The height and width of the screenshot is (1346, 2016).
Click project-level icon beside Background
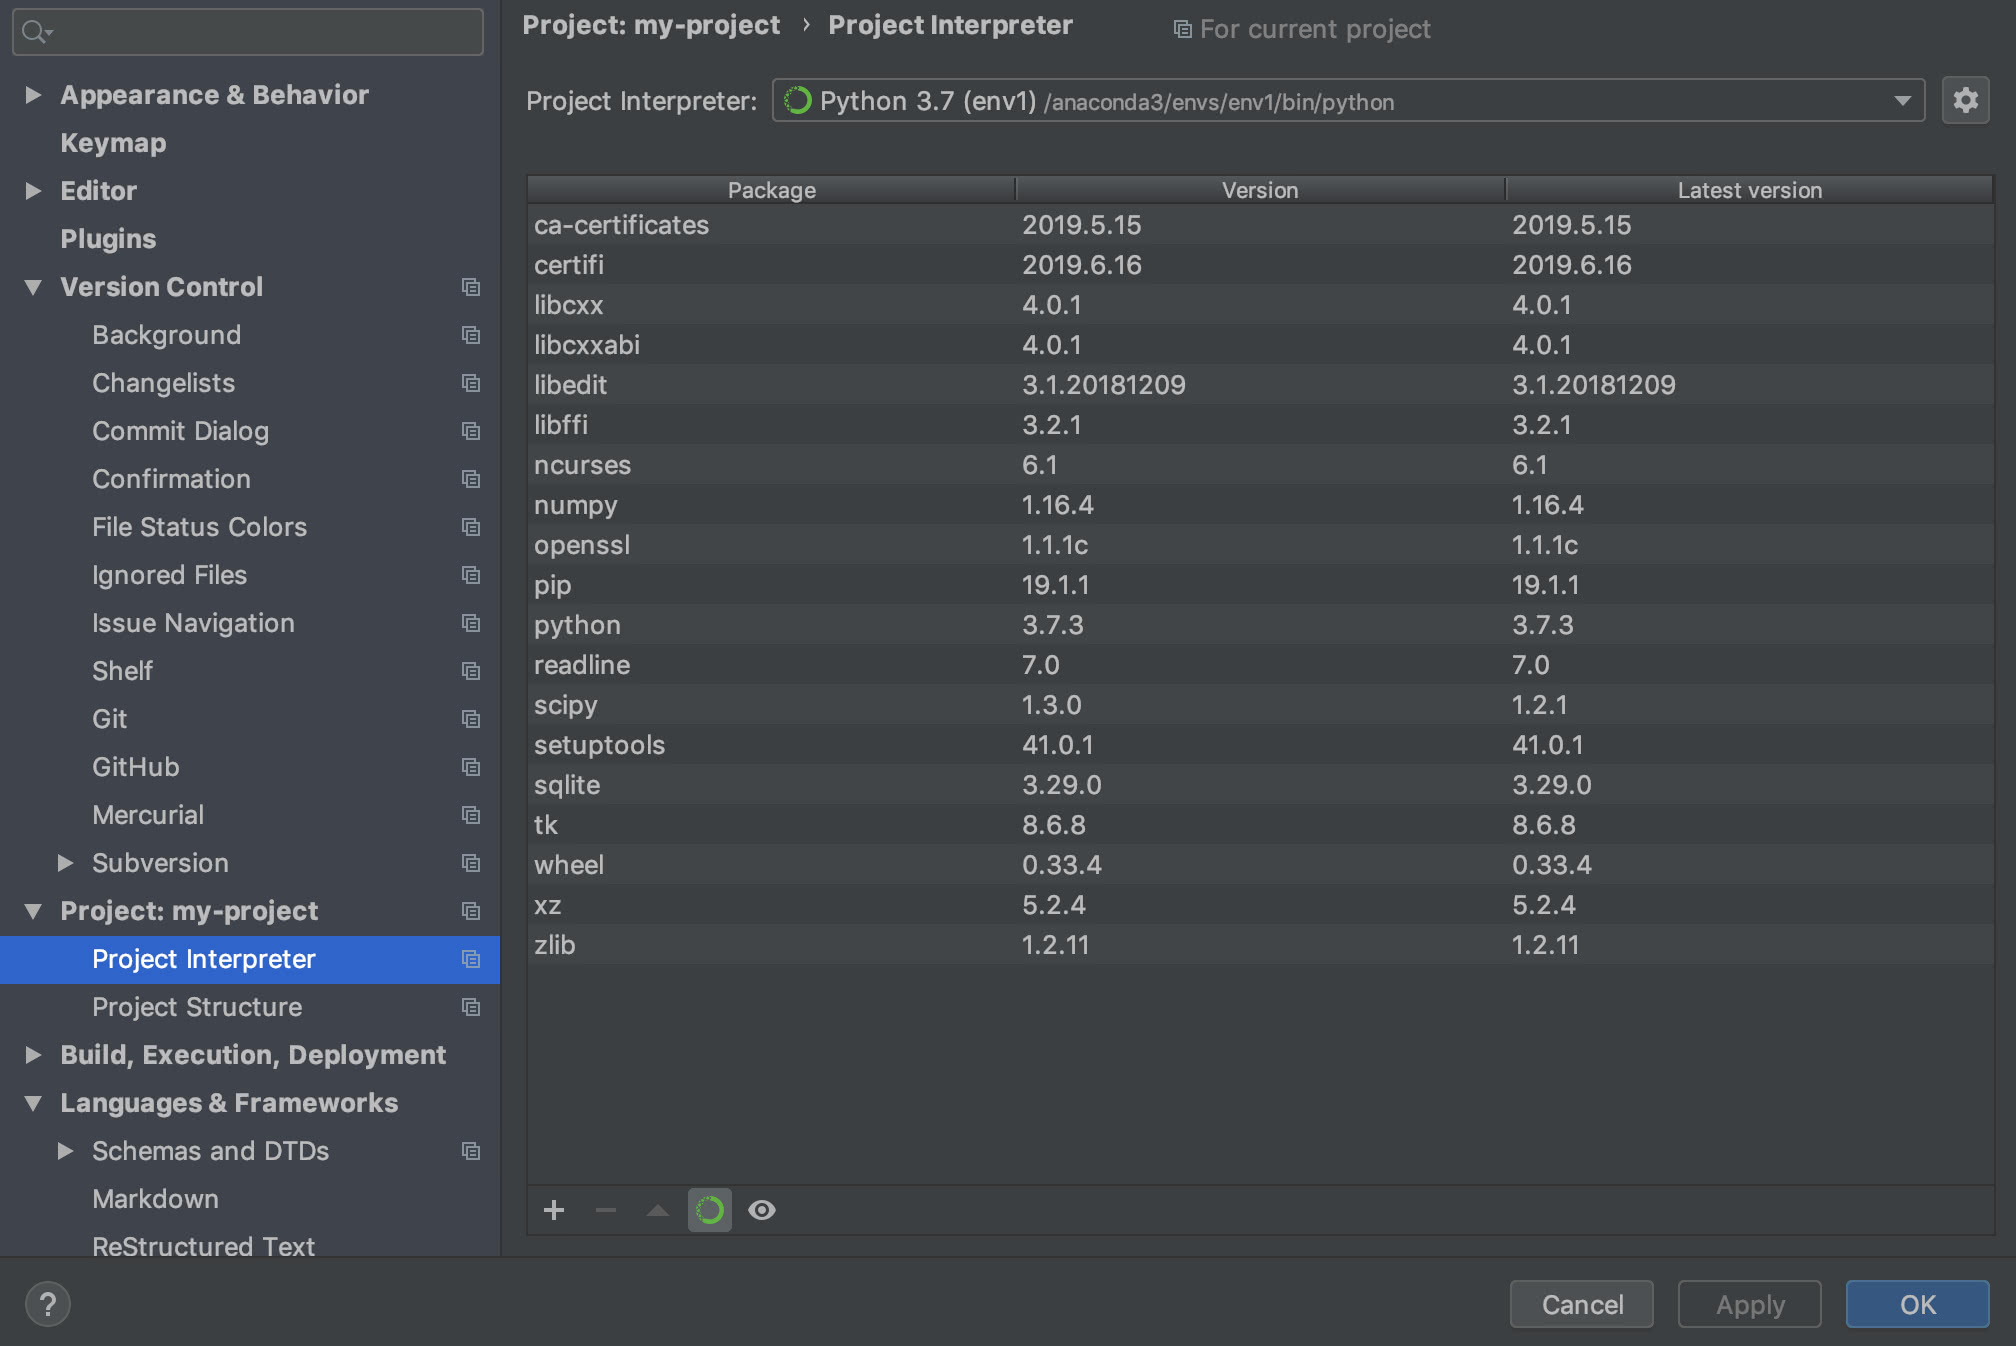tap(471, 335)
